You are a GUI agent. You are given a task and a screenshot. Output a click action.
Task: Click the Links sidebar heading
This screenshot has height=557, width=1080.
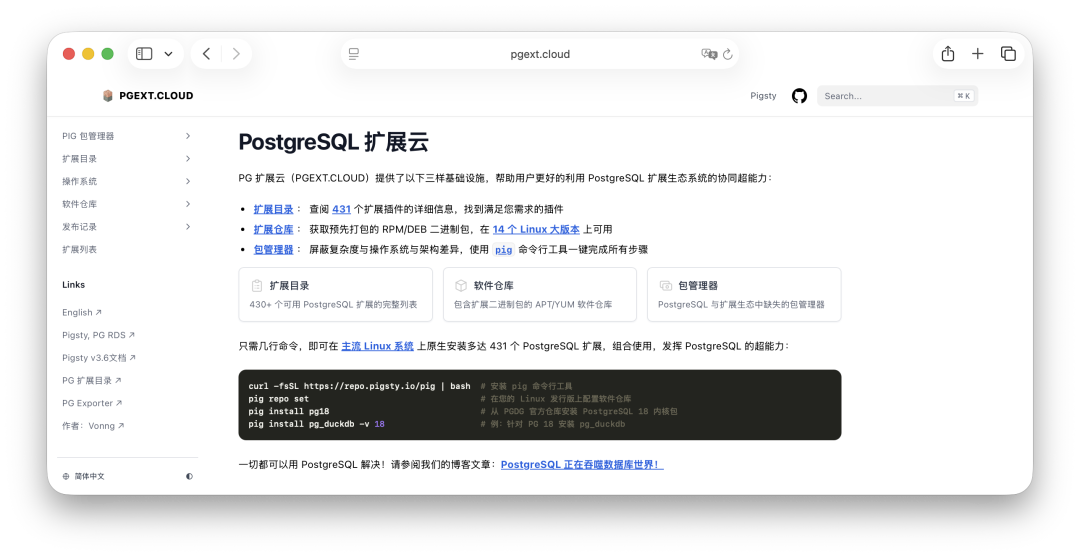tap(74, 284)
